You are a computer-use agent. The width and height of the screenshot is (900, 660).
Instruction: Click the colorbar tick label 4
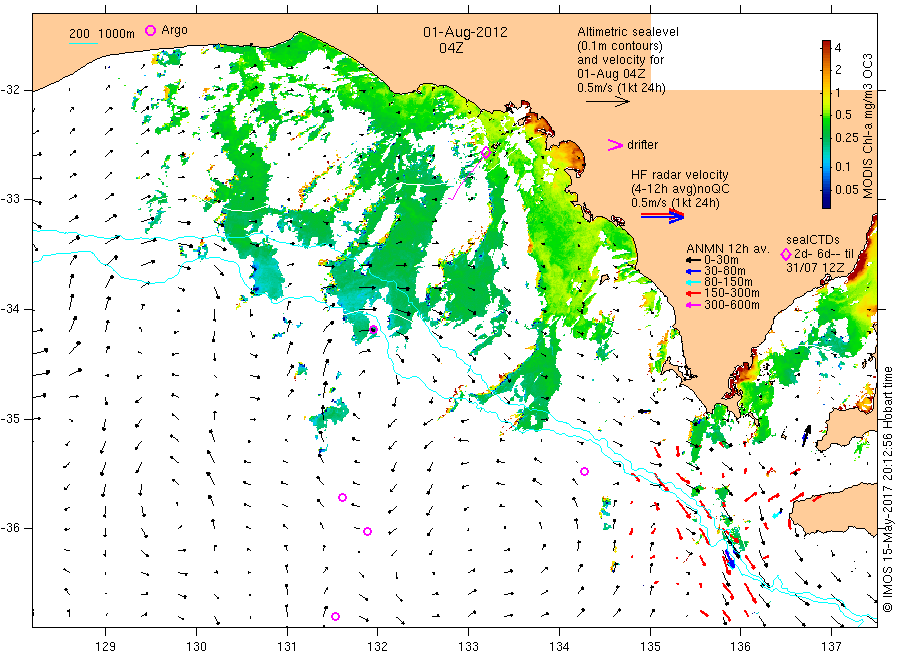click(x=838, y=48)
